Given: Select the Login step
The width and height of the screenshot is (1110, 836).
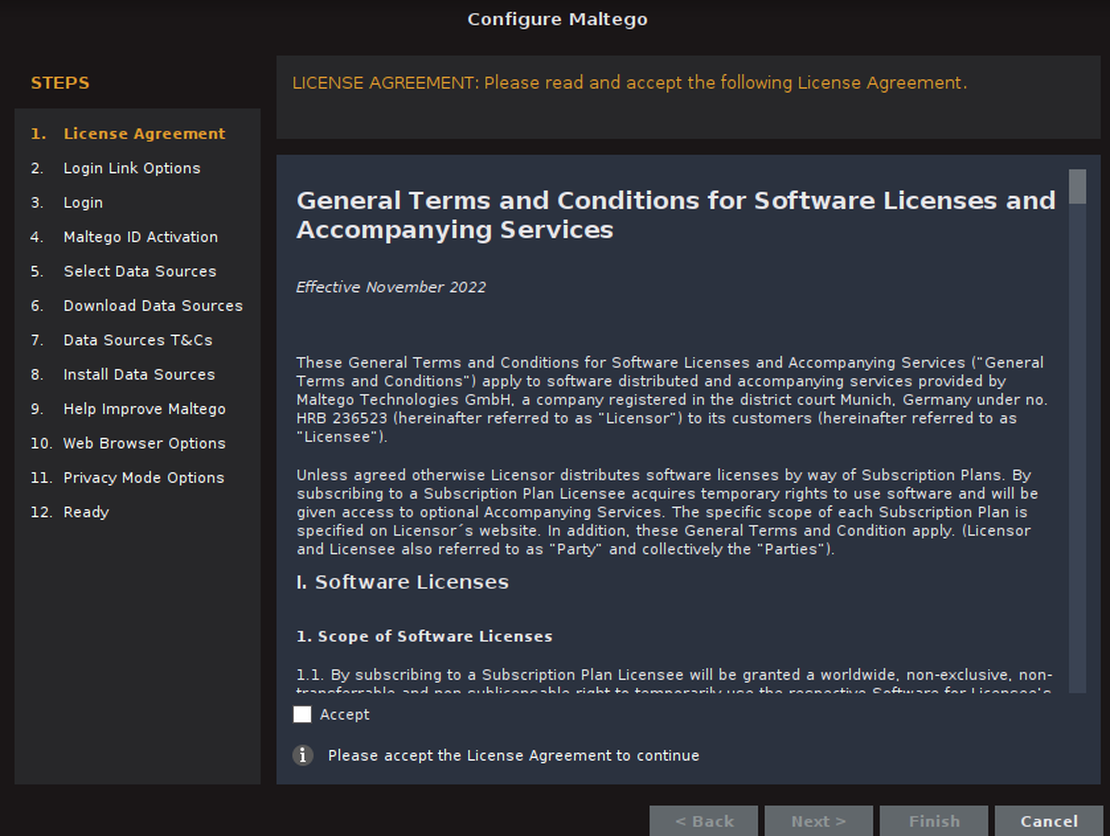Looking at the screenshot, I should click(x=83, y=203).
